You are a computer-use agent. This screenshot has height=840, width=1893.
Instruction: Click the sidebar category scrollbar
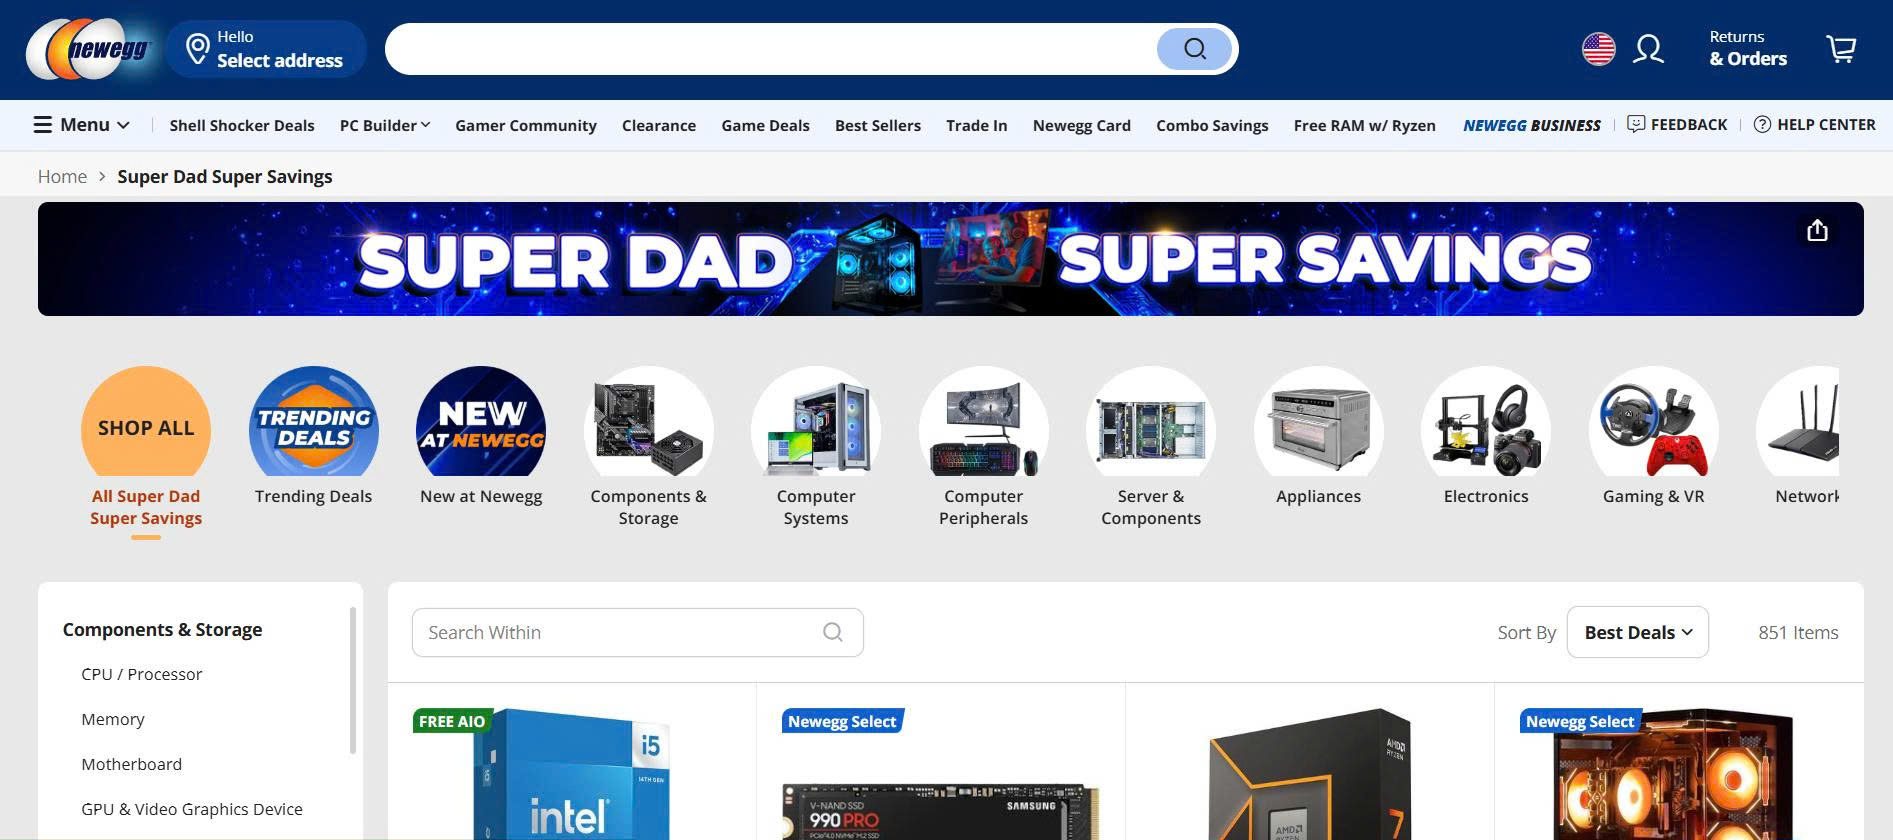pos(352,680)
